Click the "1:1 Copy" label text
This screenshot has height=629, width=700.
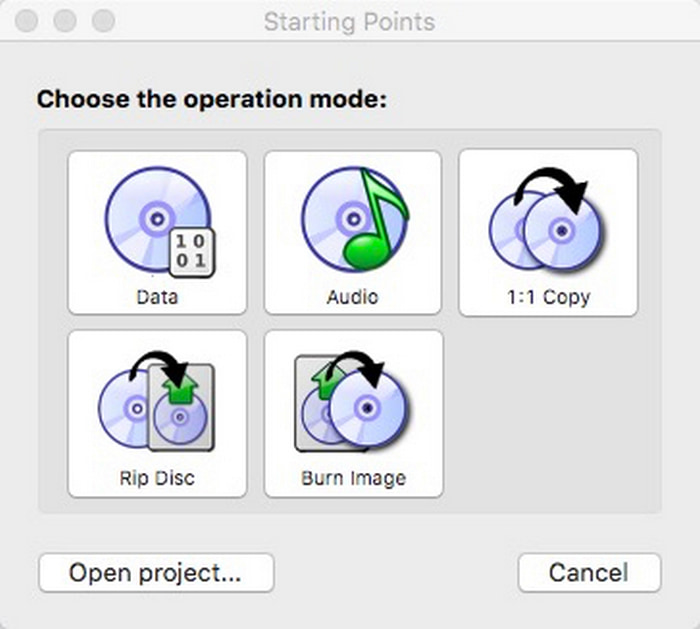point(547,297)
